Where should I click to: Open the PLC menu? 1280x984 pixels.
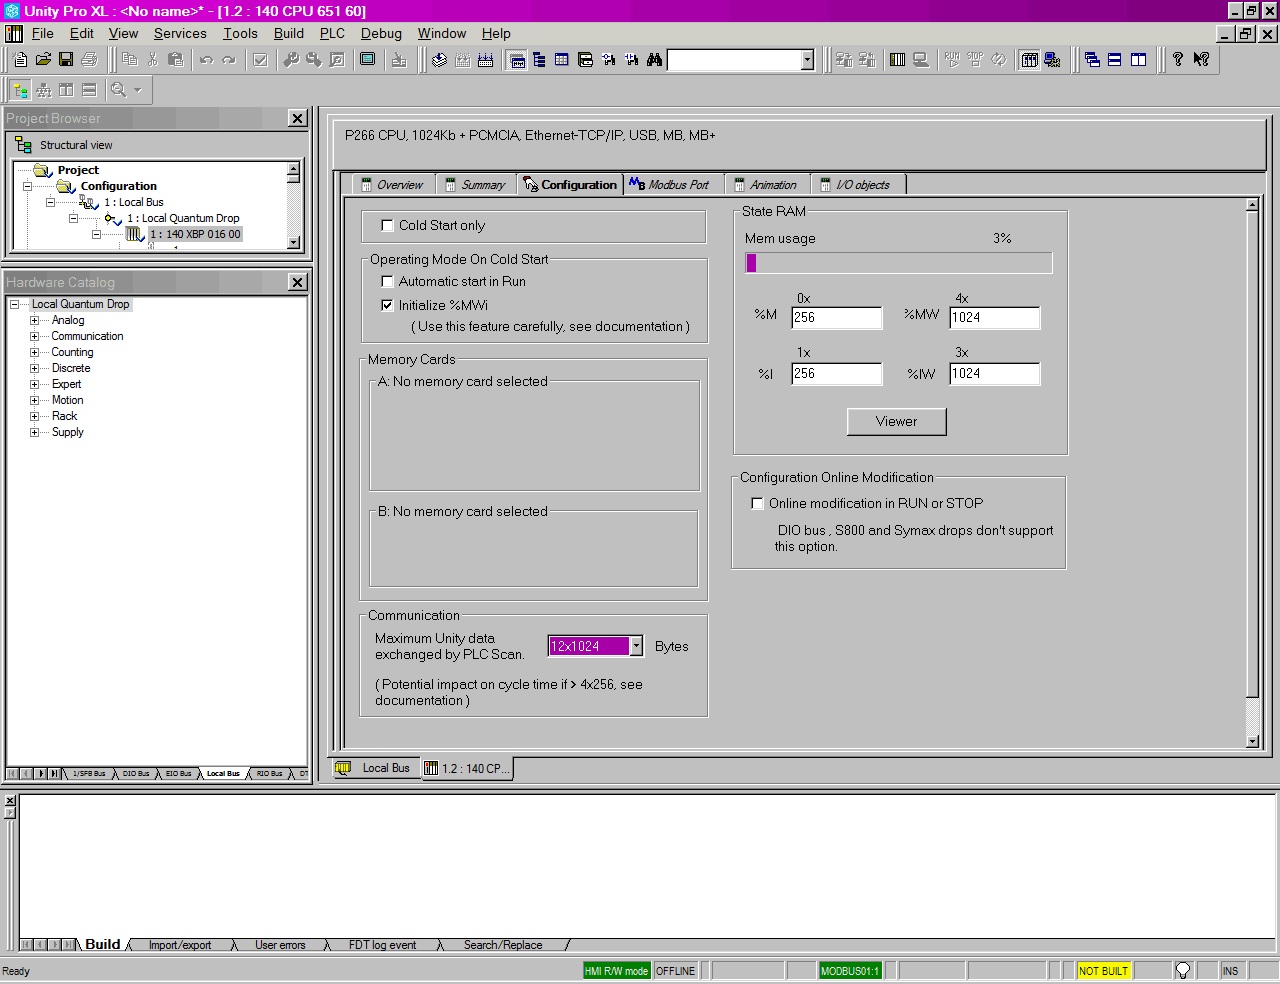click(332, 34)
